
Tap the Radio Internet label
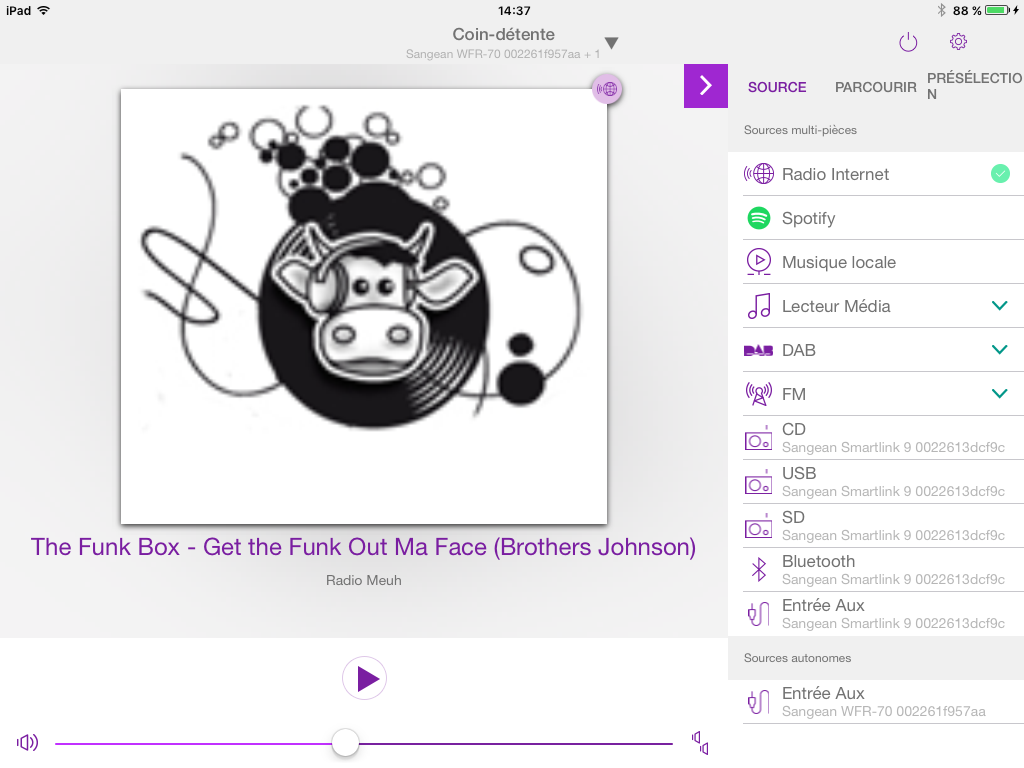pyautogui.click(x=835, y=174)
